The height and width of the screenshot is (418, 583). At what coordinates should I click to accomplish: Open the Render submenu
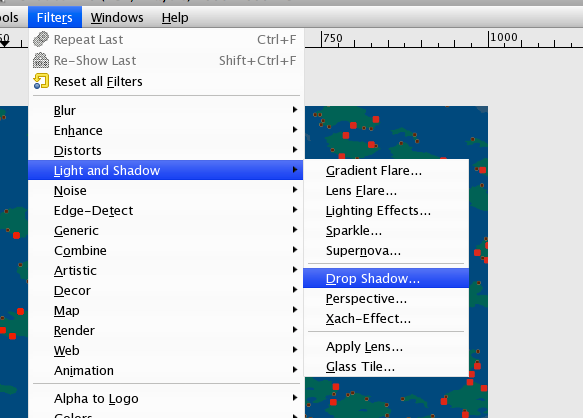[x=166, y=331]
